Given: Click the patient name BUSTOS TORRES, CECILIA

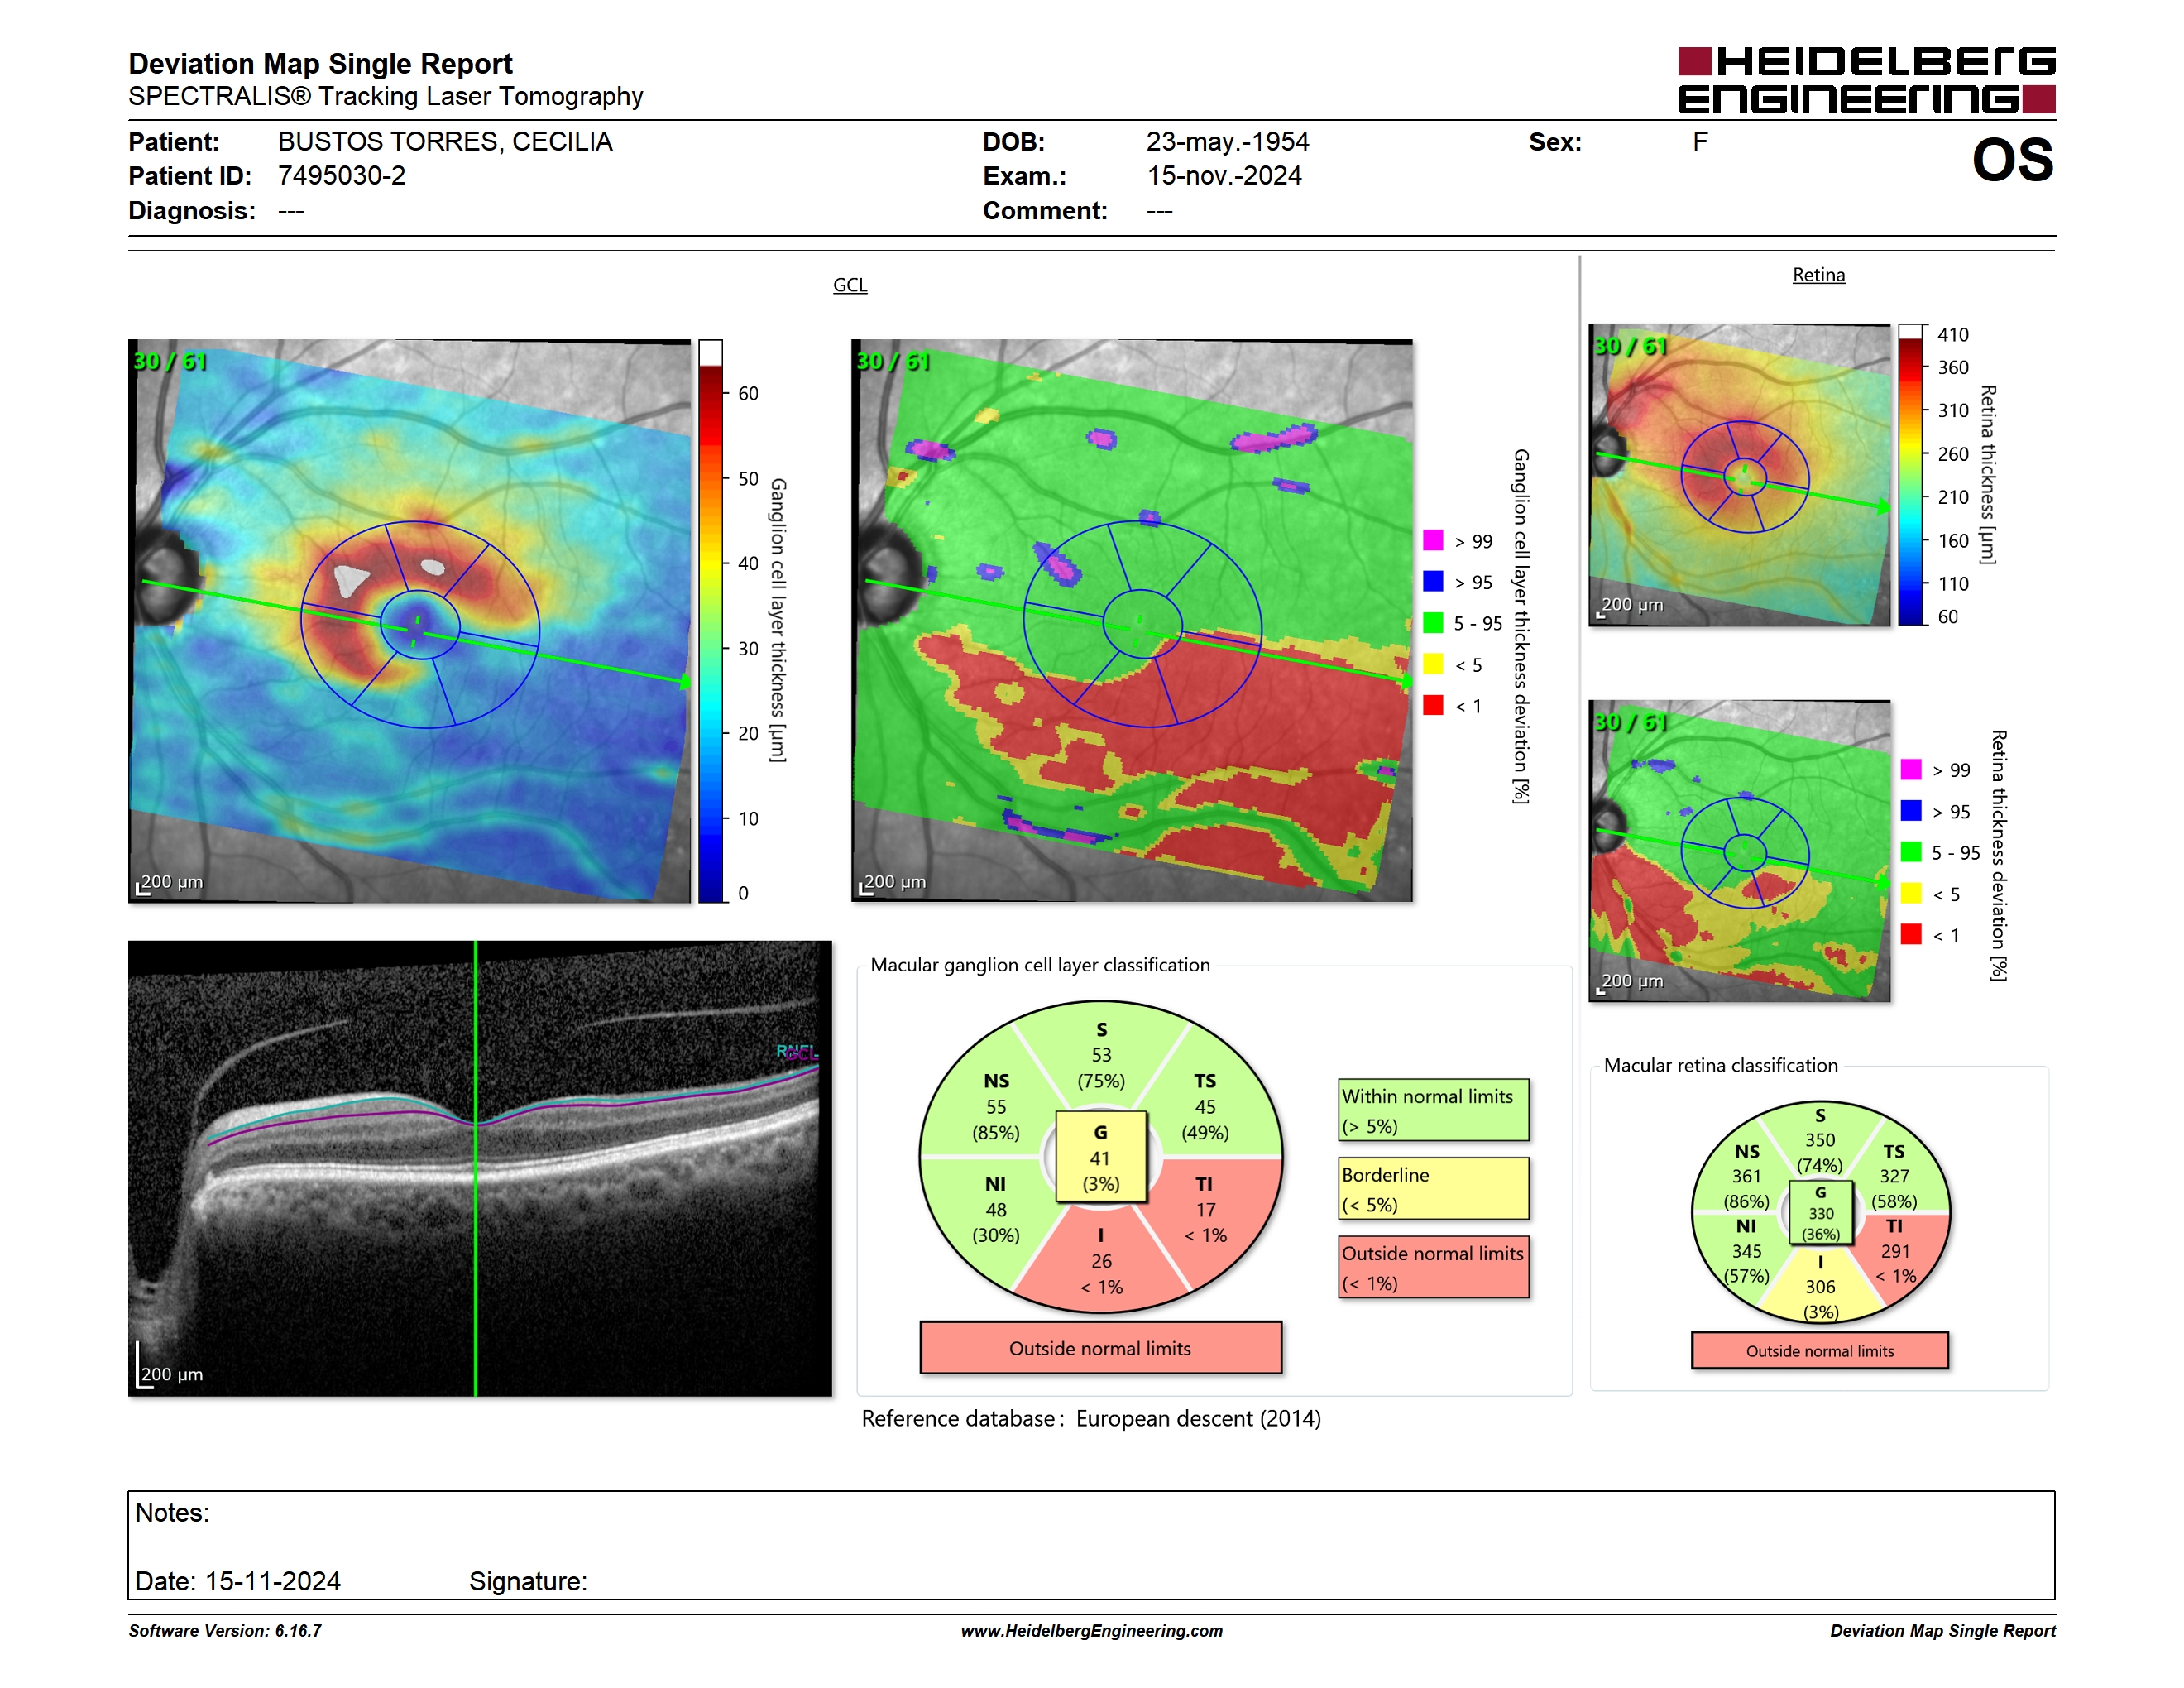Looking at the screenshot, I should 445,142.
